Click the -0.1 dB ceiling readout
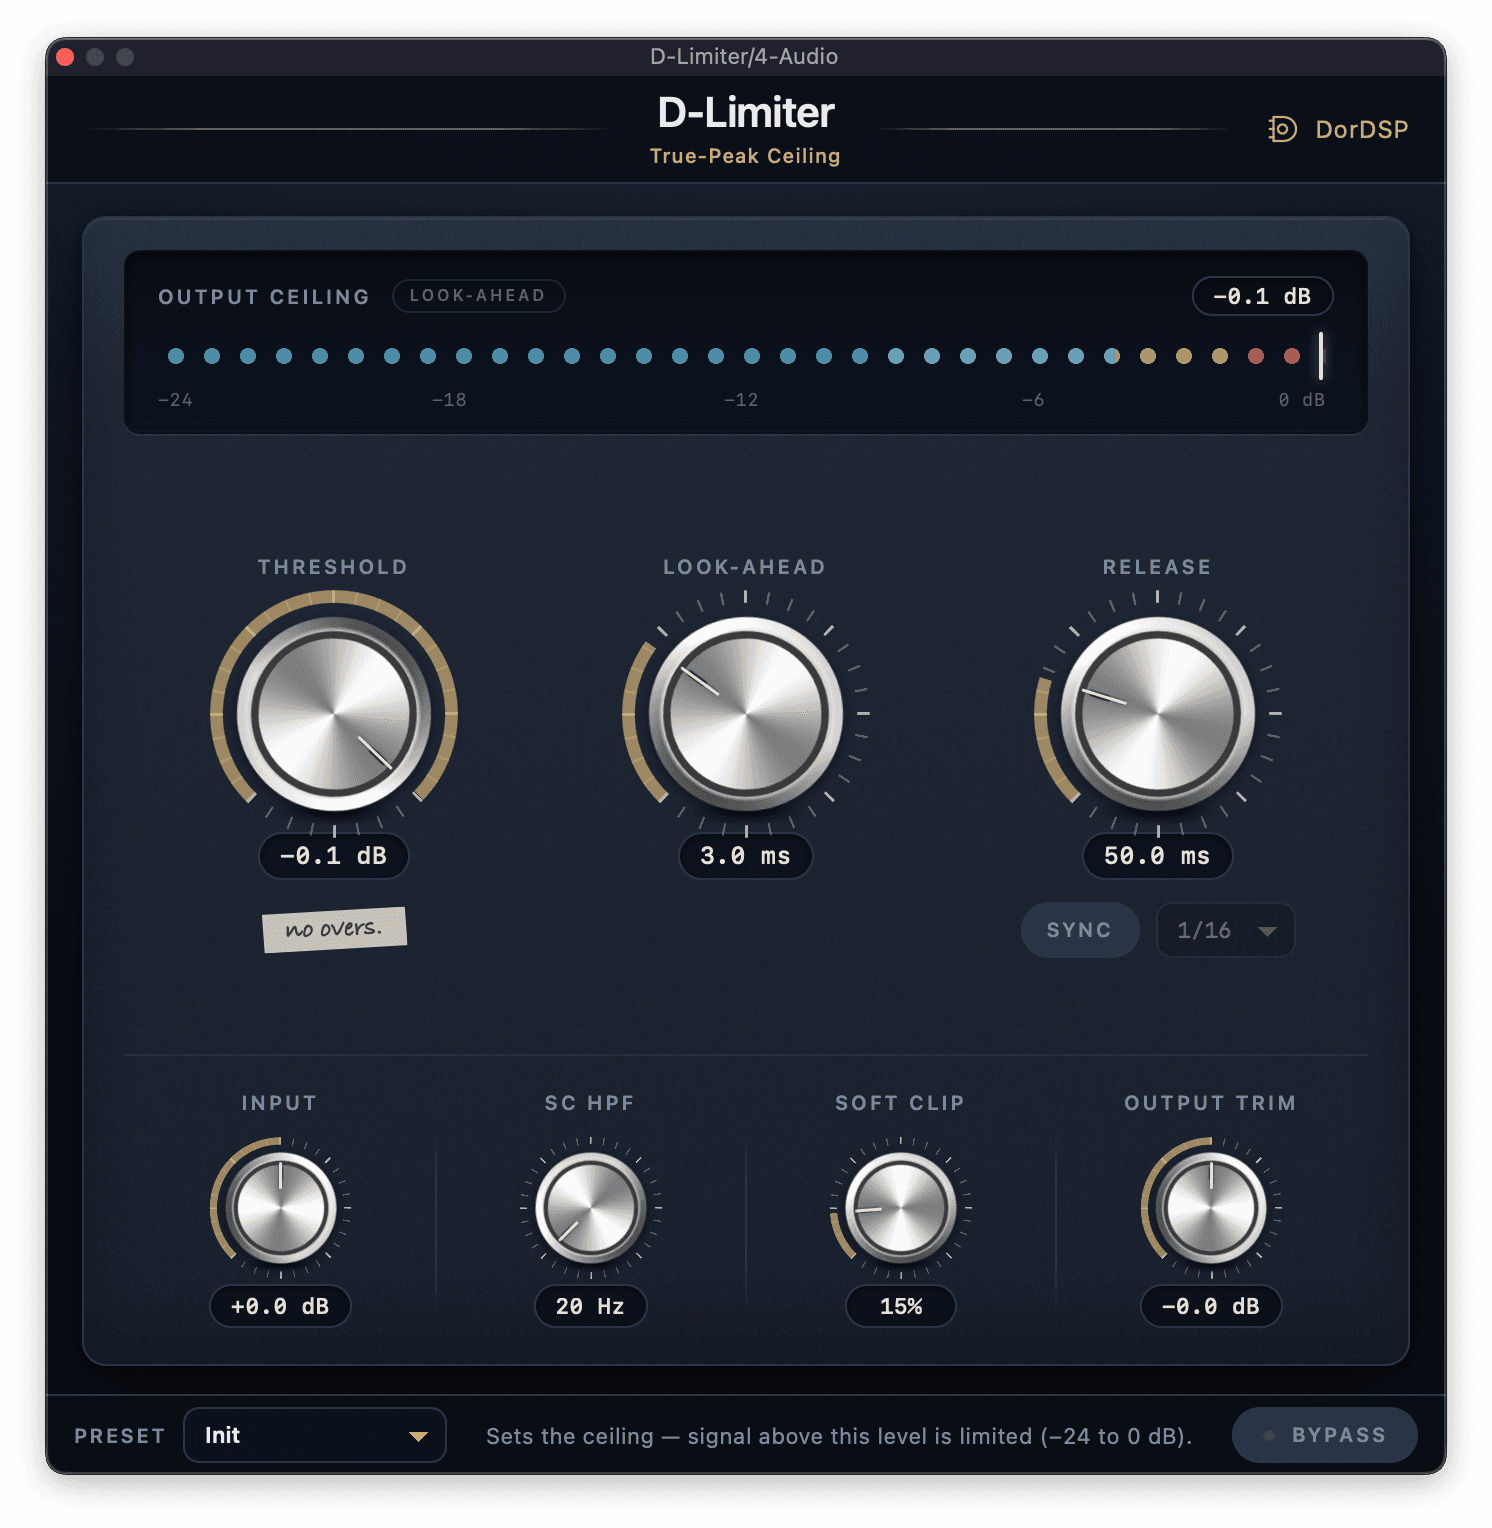This screenshot has width=1492, height=1528. point(1262,296)
